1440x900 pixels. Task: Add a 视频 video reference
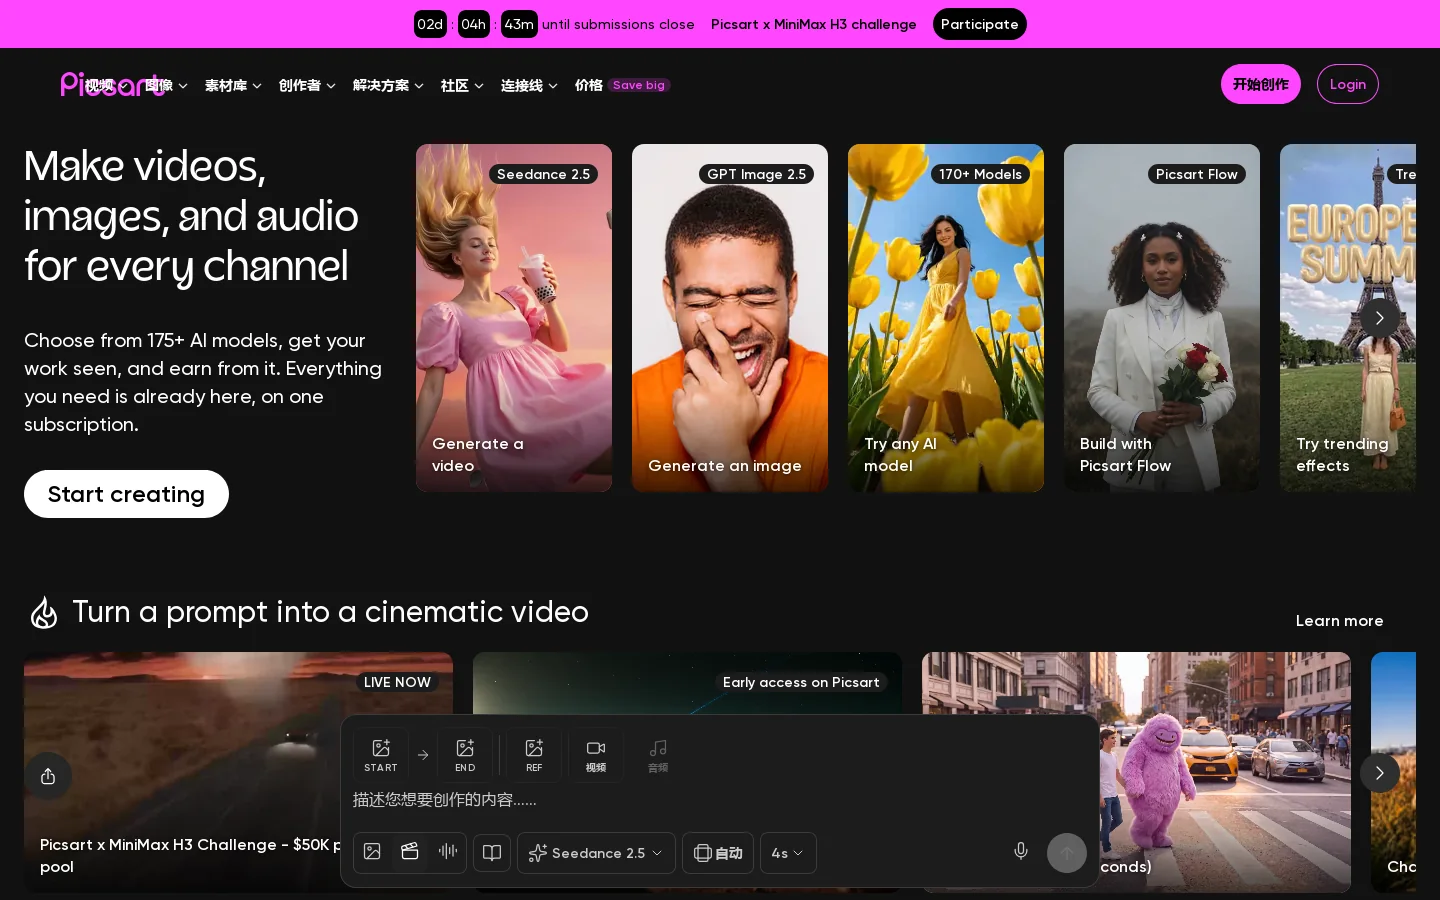(x=596, y=755)
